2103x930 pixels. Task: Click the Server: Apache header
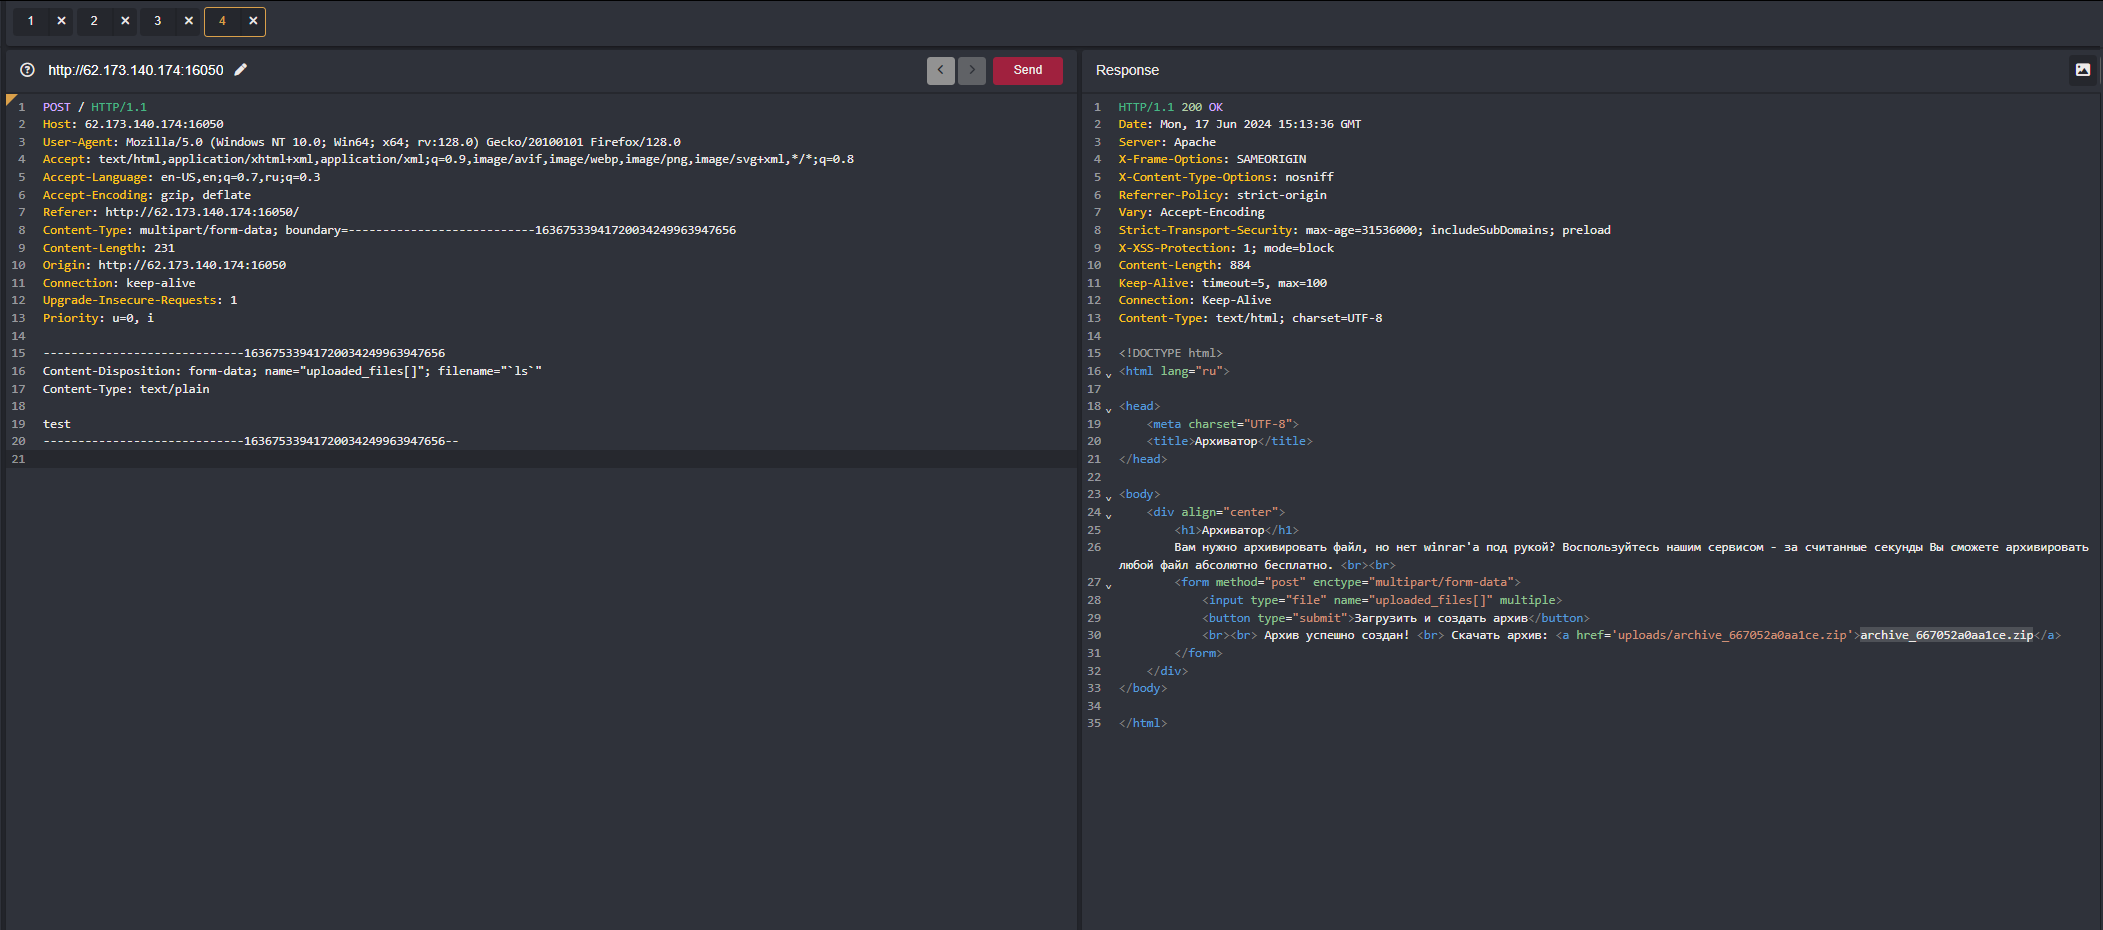(1167, 142)
